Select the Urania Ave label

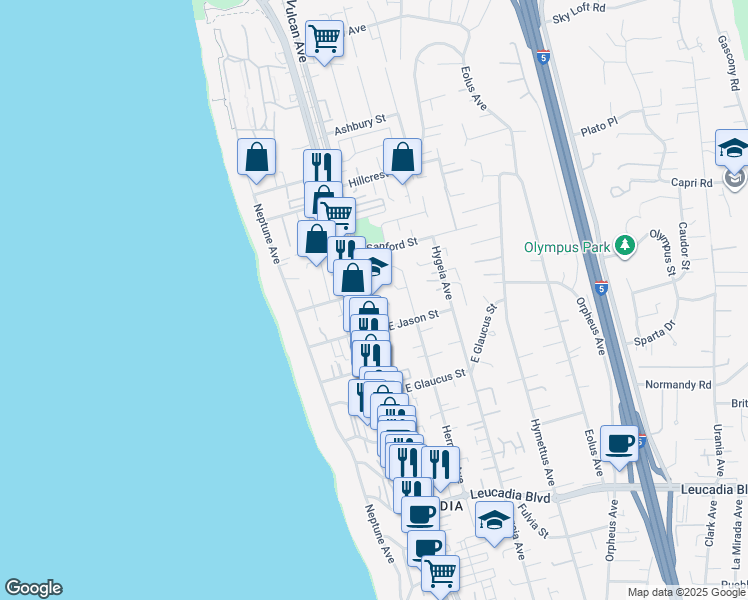click(719, 450)
